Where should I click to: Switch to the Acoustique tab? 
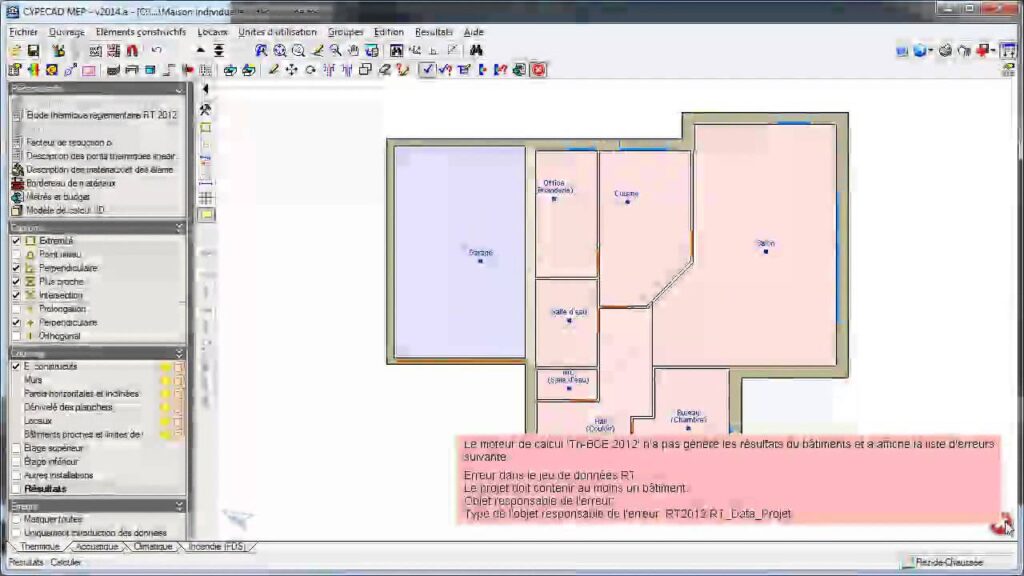click(97, 547)
